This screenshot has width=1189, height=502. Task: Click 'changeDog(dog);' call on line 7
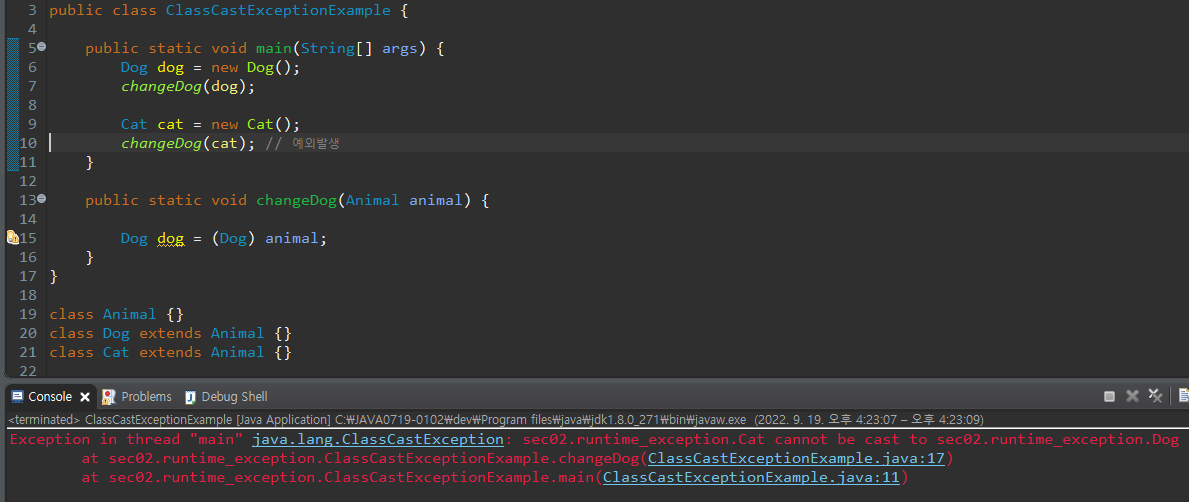(x=188, y=87)
